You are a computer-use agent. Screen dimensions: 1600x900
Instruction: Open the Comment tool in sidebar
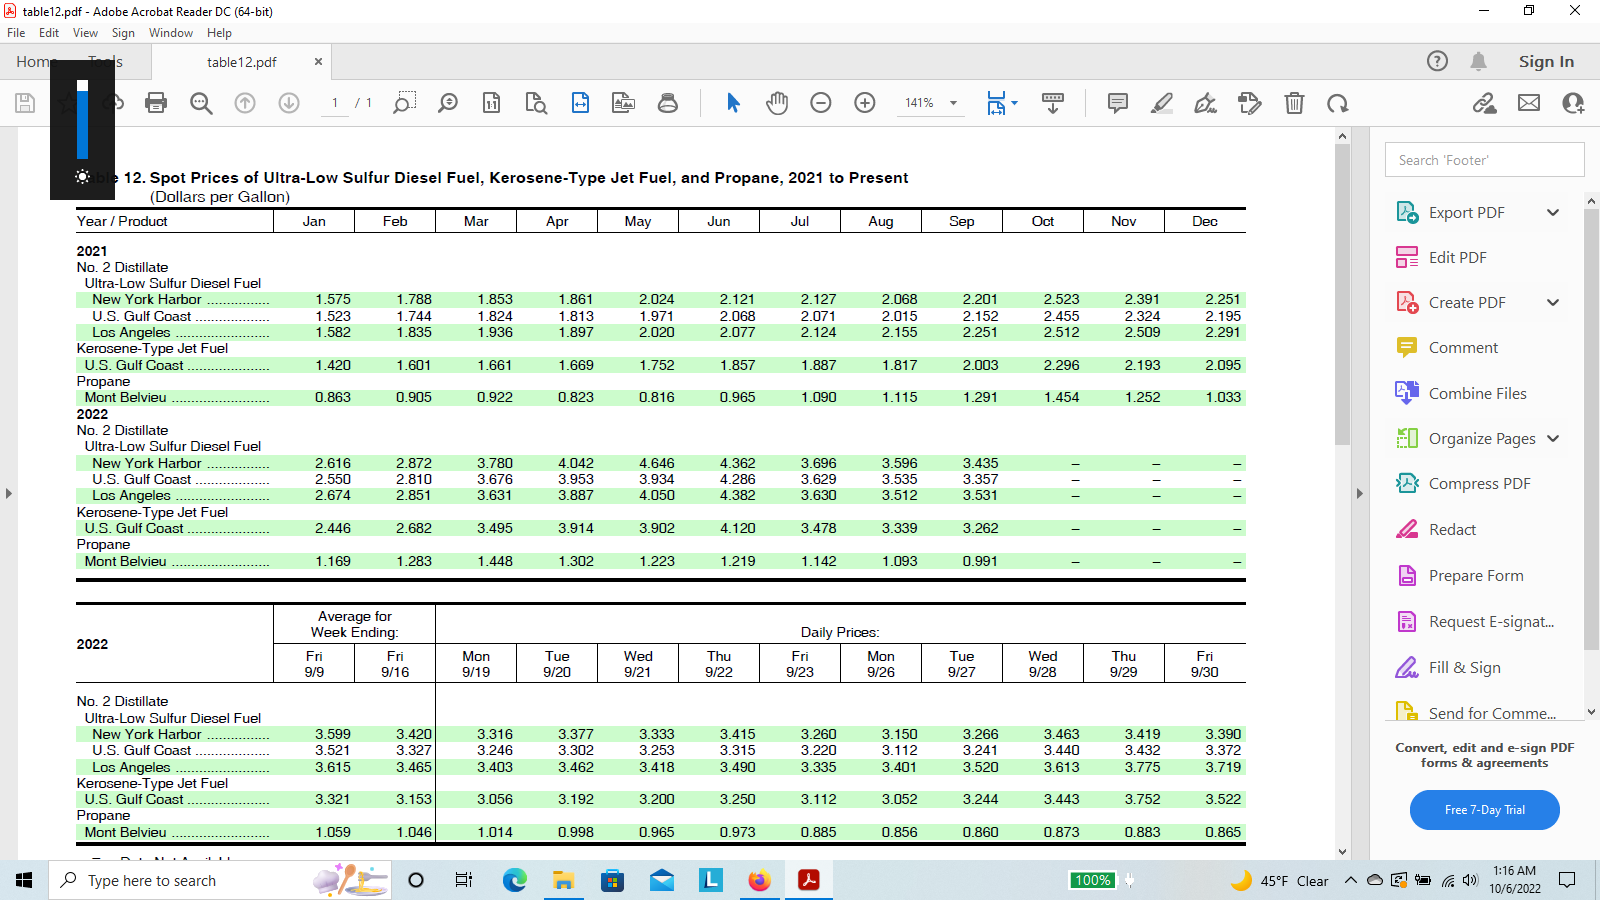tap(1447, 347)
